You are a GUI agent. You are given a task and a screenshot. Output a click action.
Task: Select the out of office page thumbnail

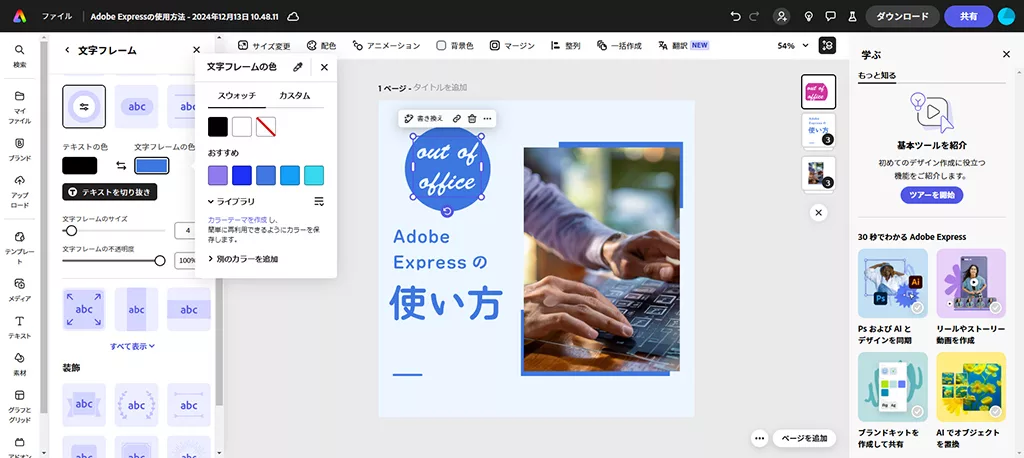click(818, 92)
